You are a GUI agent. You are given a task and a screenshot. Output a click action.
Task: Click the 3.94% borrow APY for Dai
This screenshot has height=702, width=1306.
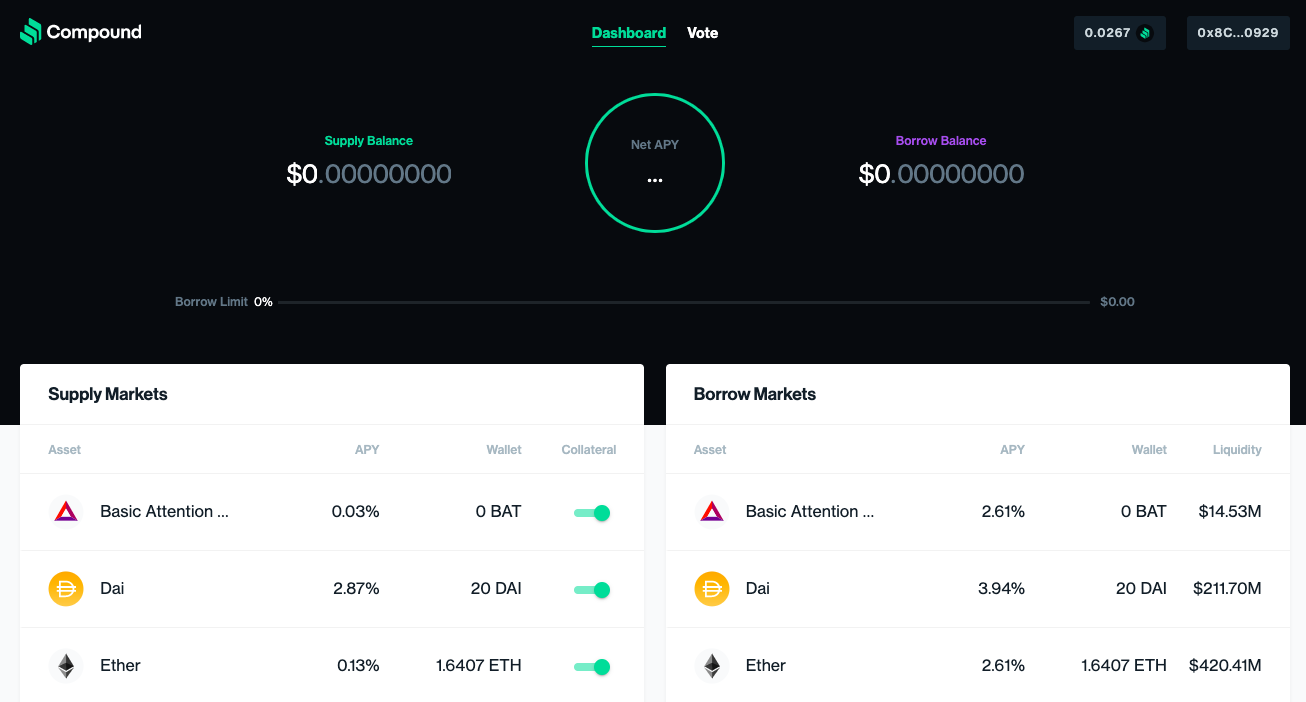click(x=1001, y=588)
